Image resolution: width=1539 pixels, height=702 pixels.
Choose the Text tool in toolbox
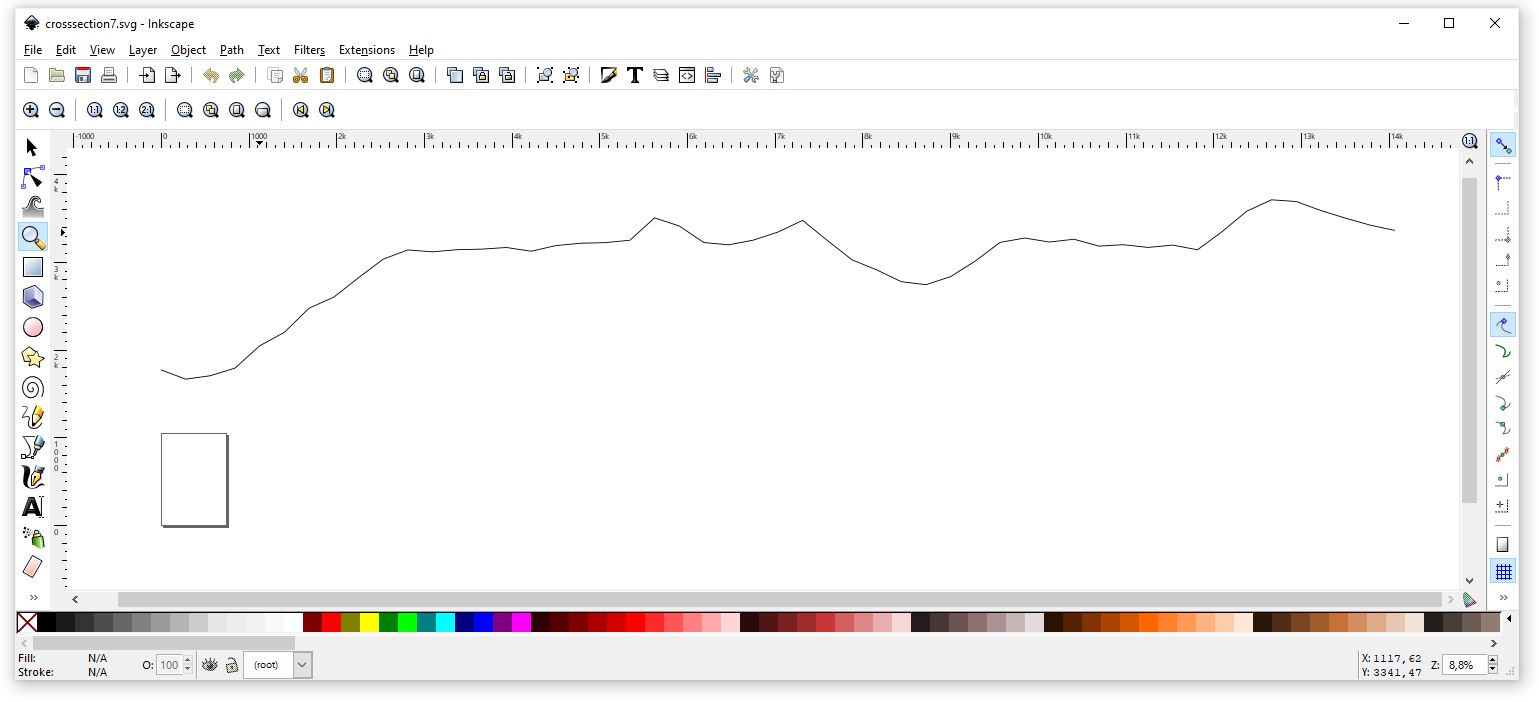[x=32, y=507]
